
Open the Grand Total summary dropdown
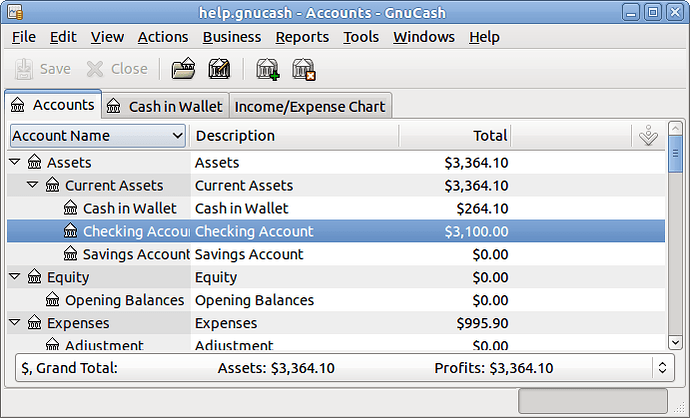pos(661,368)
